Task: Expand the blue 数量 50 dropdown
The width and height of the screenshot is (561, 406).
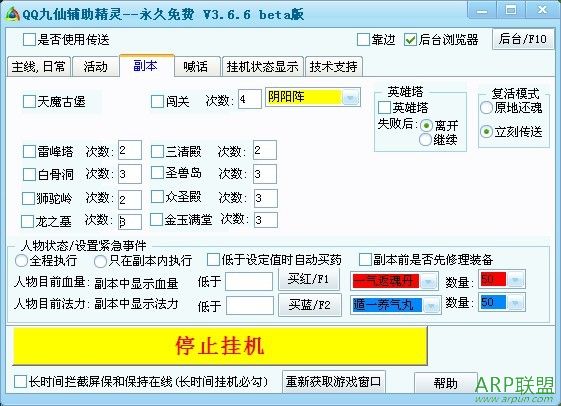Action: [x=516, y=303]
